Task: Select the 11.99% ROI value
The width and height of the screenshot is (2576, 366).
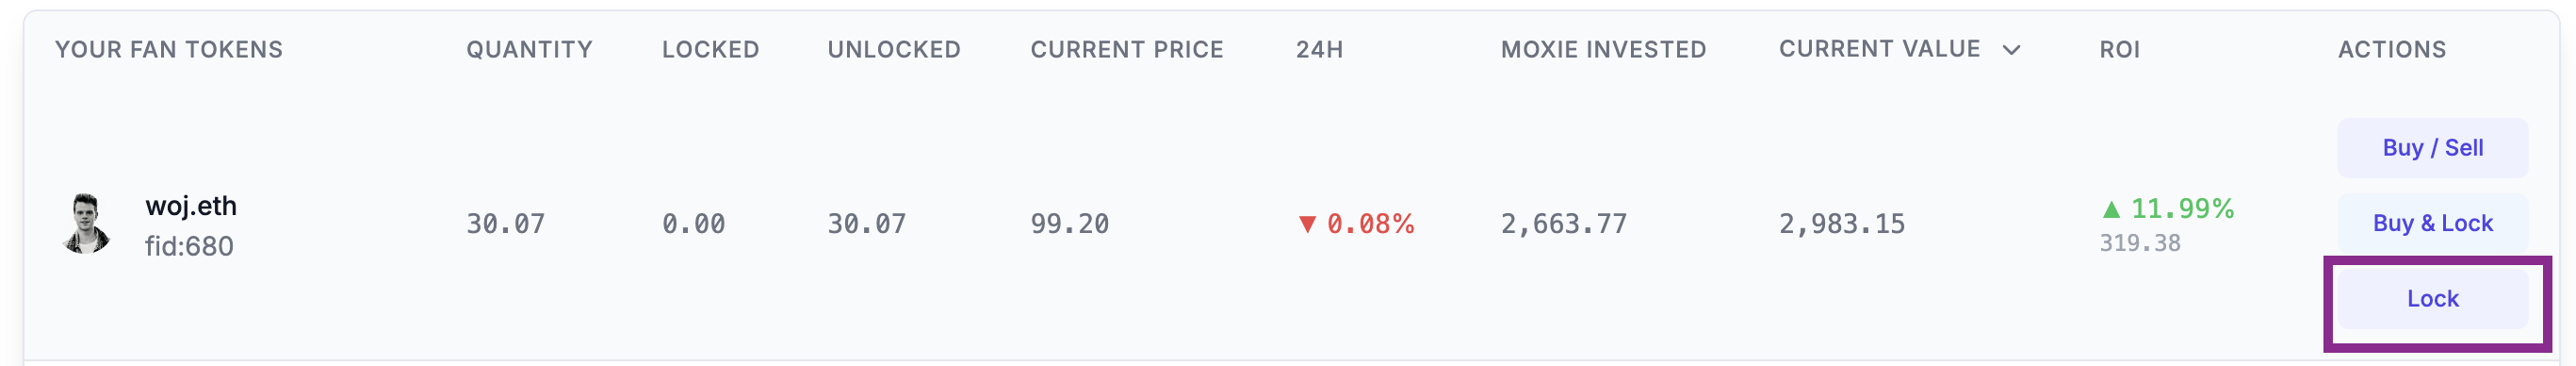Action: [x=2182, y=209]
